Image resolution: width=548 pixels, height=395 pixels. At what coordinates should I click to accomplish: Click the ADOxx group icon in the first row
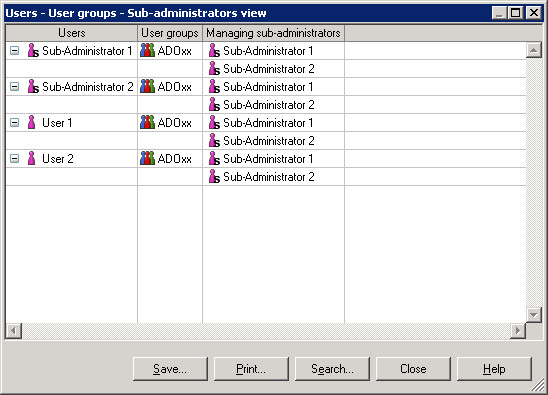[x=147, y=50]
